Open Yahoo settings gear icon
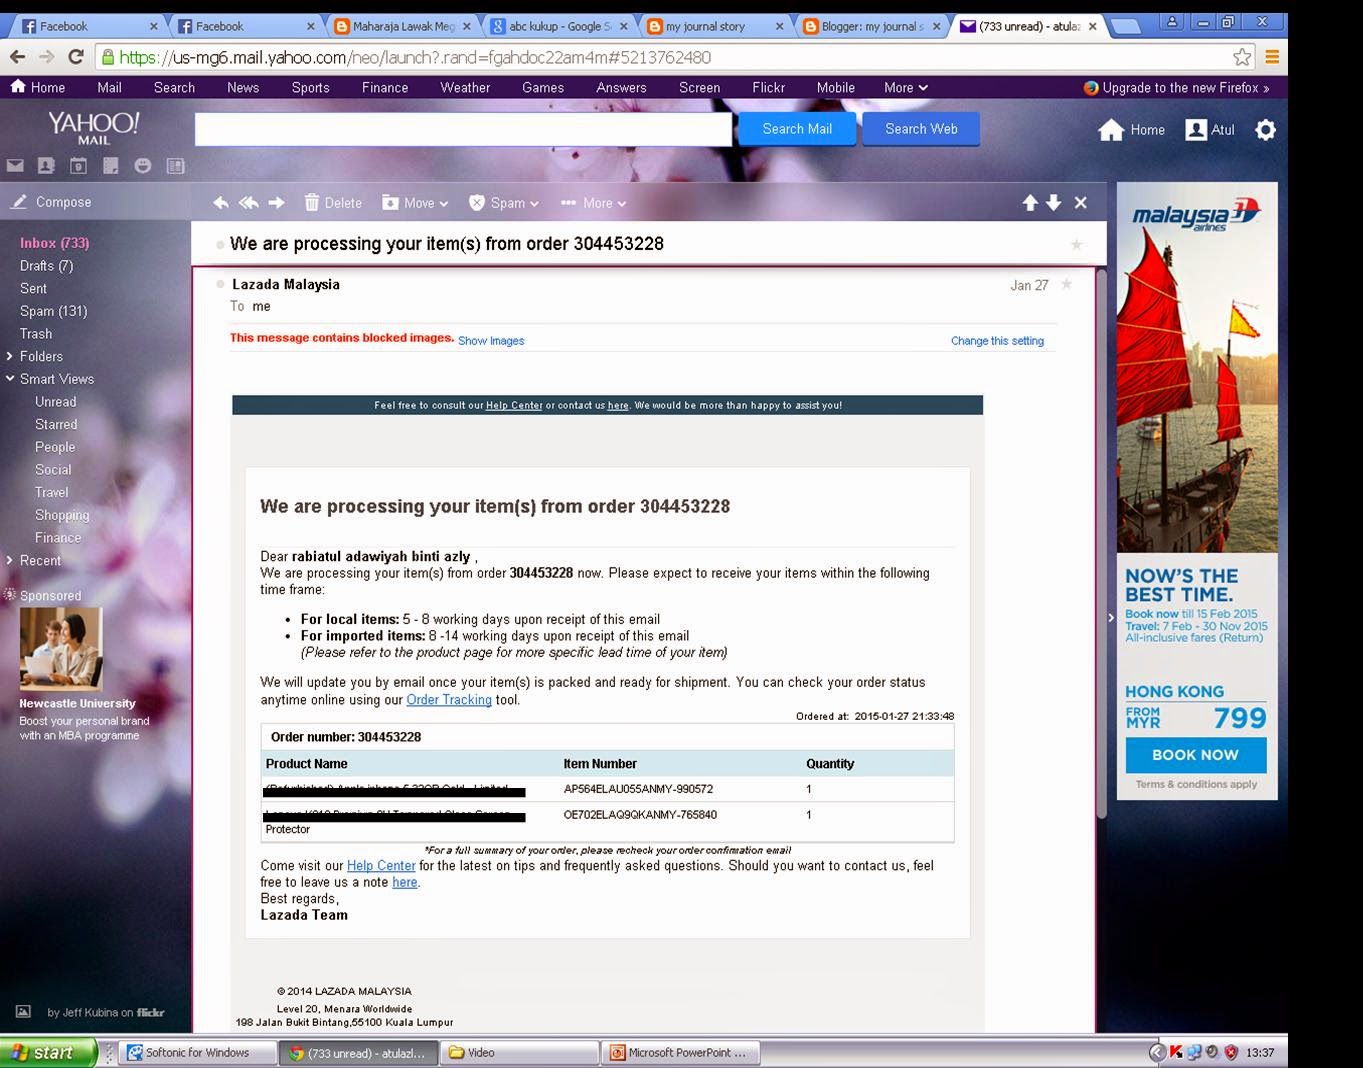 [1265, 130]
